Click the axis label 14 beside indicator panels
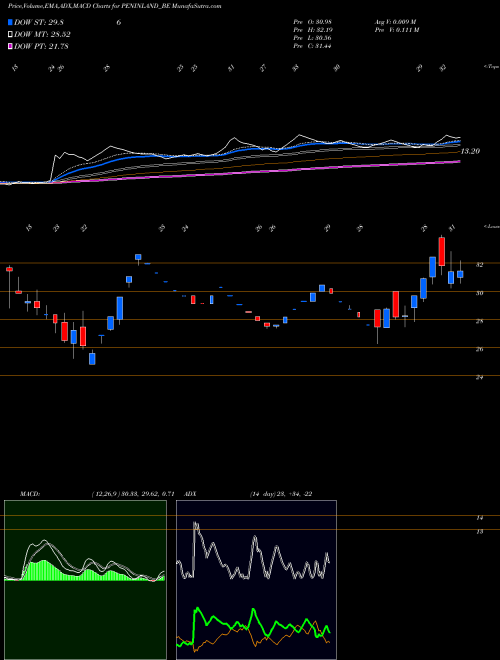The image size is (500, 660). [x=479, y=518]
